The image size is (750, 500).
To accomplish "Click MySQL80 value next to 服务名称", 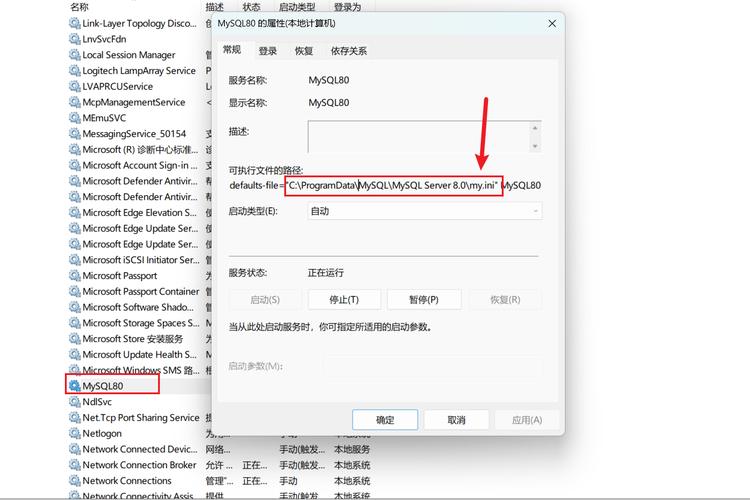I will [329, 80].
